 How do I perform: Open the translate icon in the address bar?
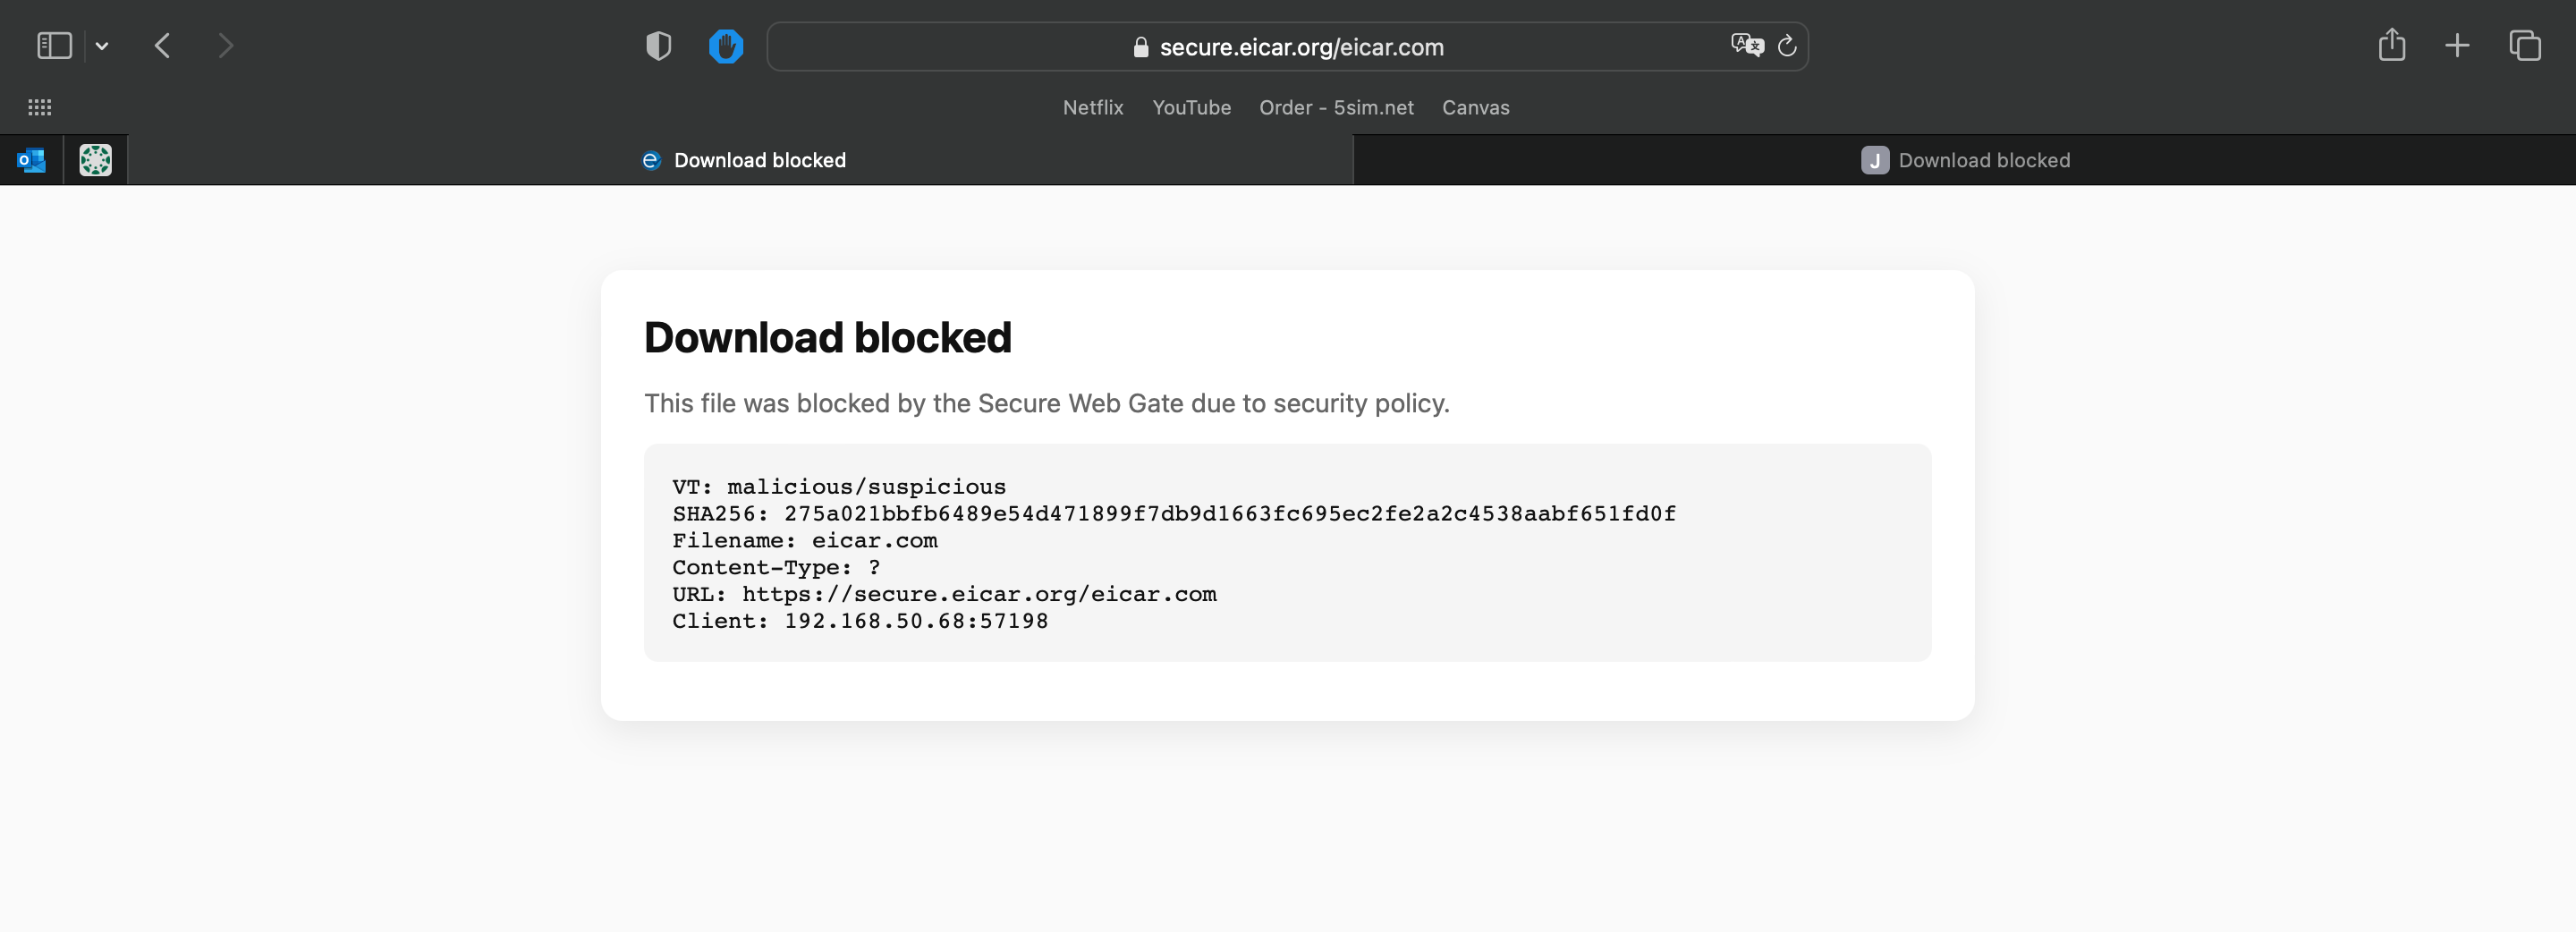[x=1747, y=45]
